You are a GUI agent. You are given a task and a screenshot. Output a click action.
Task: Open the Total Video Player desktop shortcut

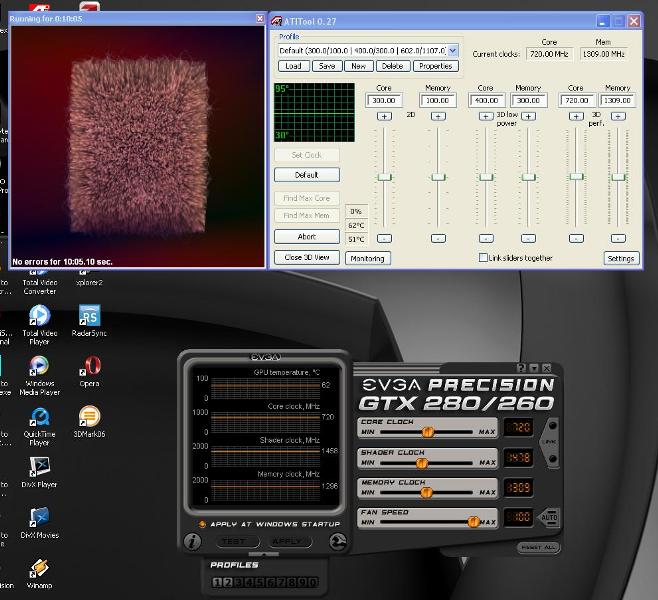pos(39,324)
